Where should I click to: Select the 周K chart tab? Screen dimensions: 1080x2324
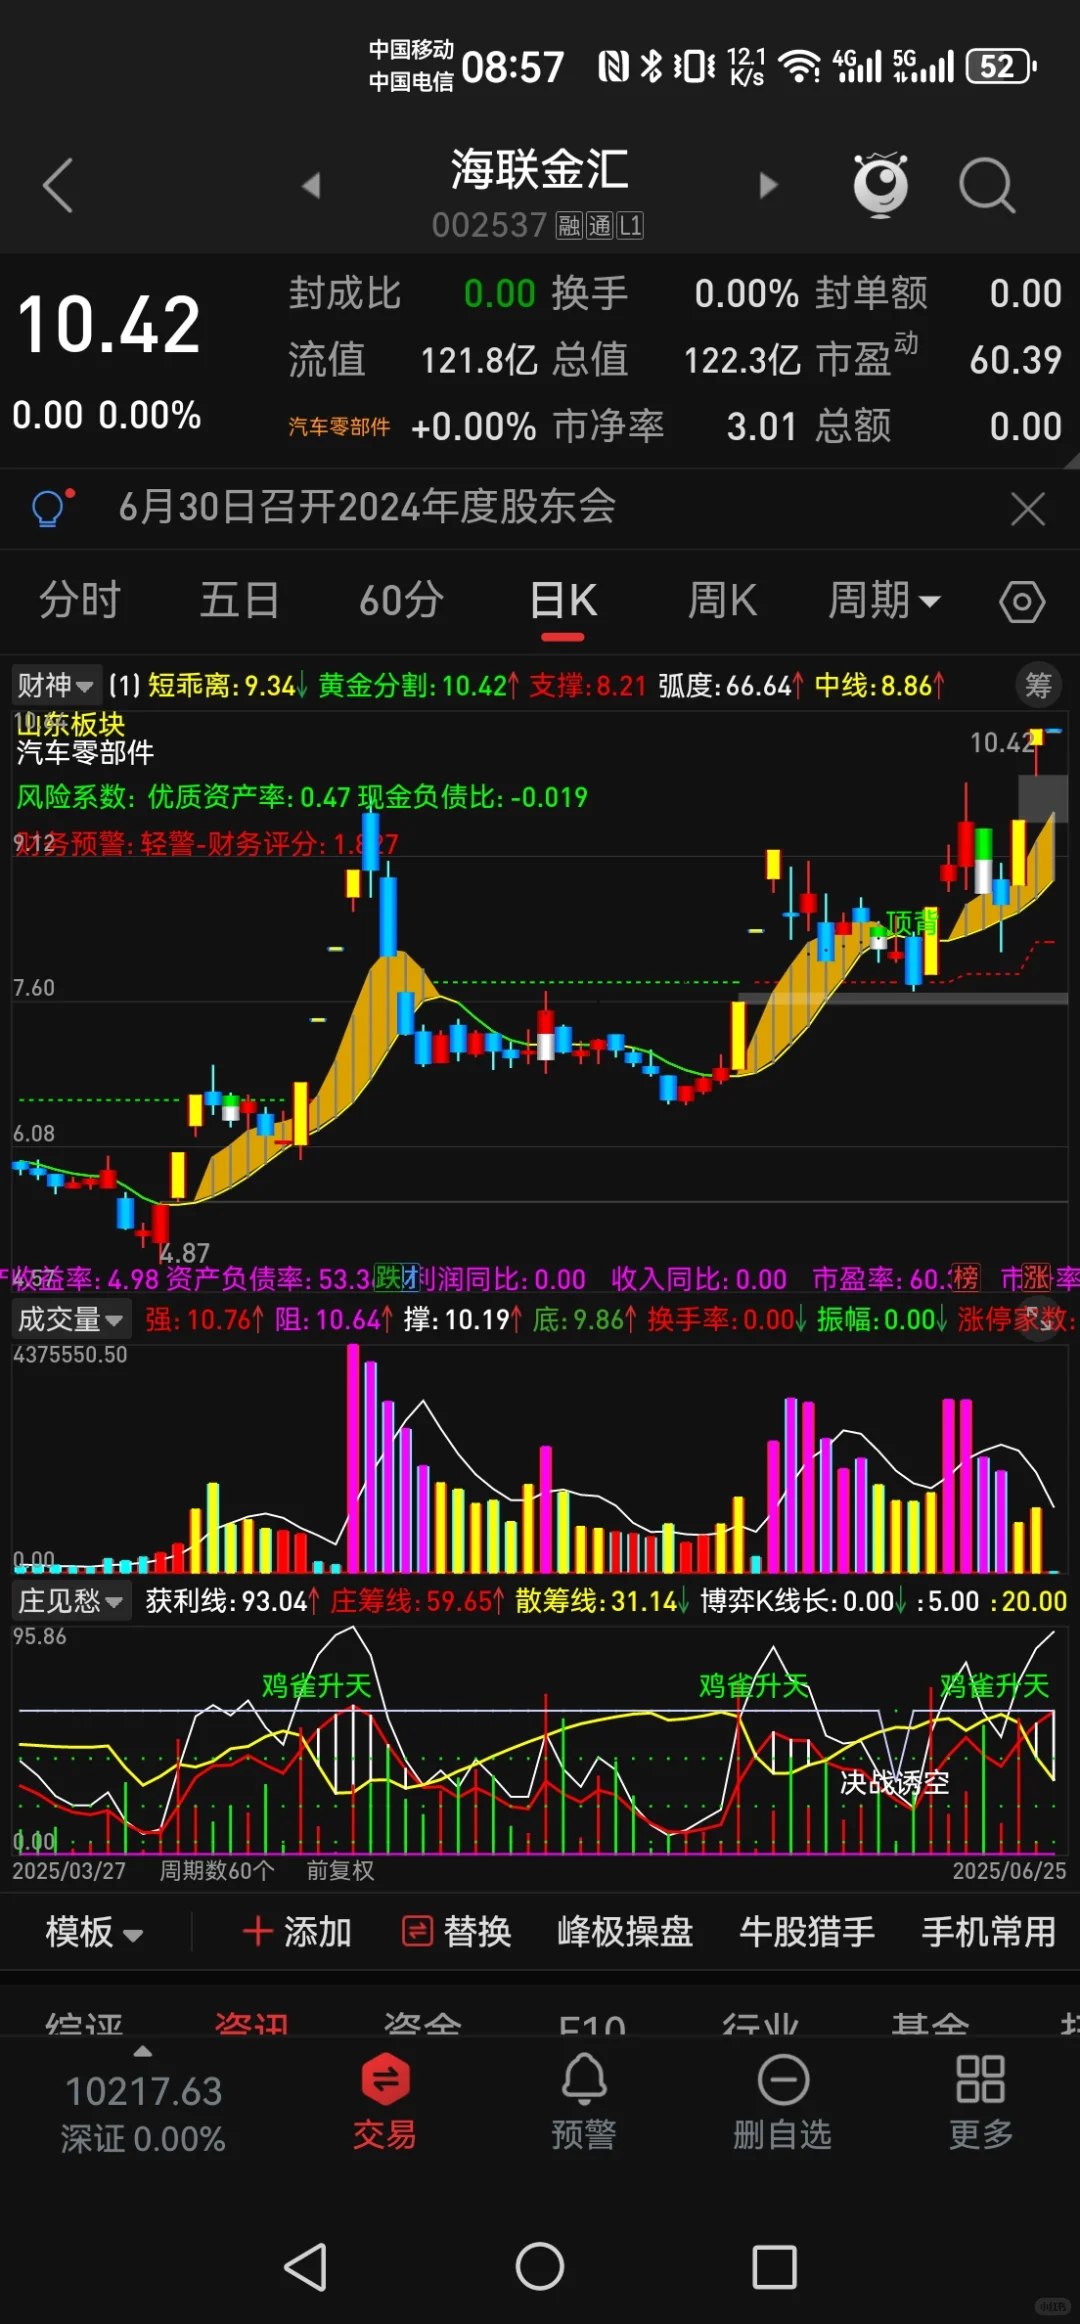pyautogui.click(x=722, y=600)
